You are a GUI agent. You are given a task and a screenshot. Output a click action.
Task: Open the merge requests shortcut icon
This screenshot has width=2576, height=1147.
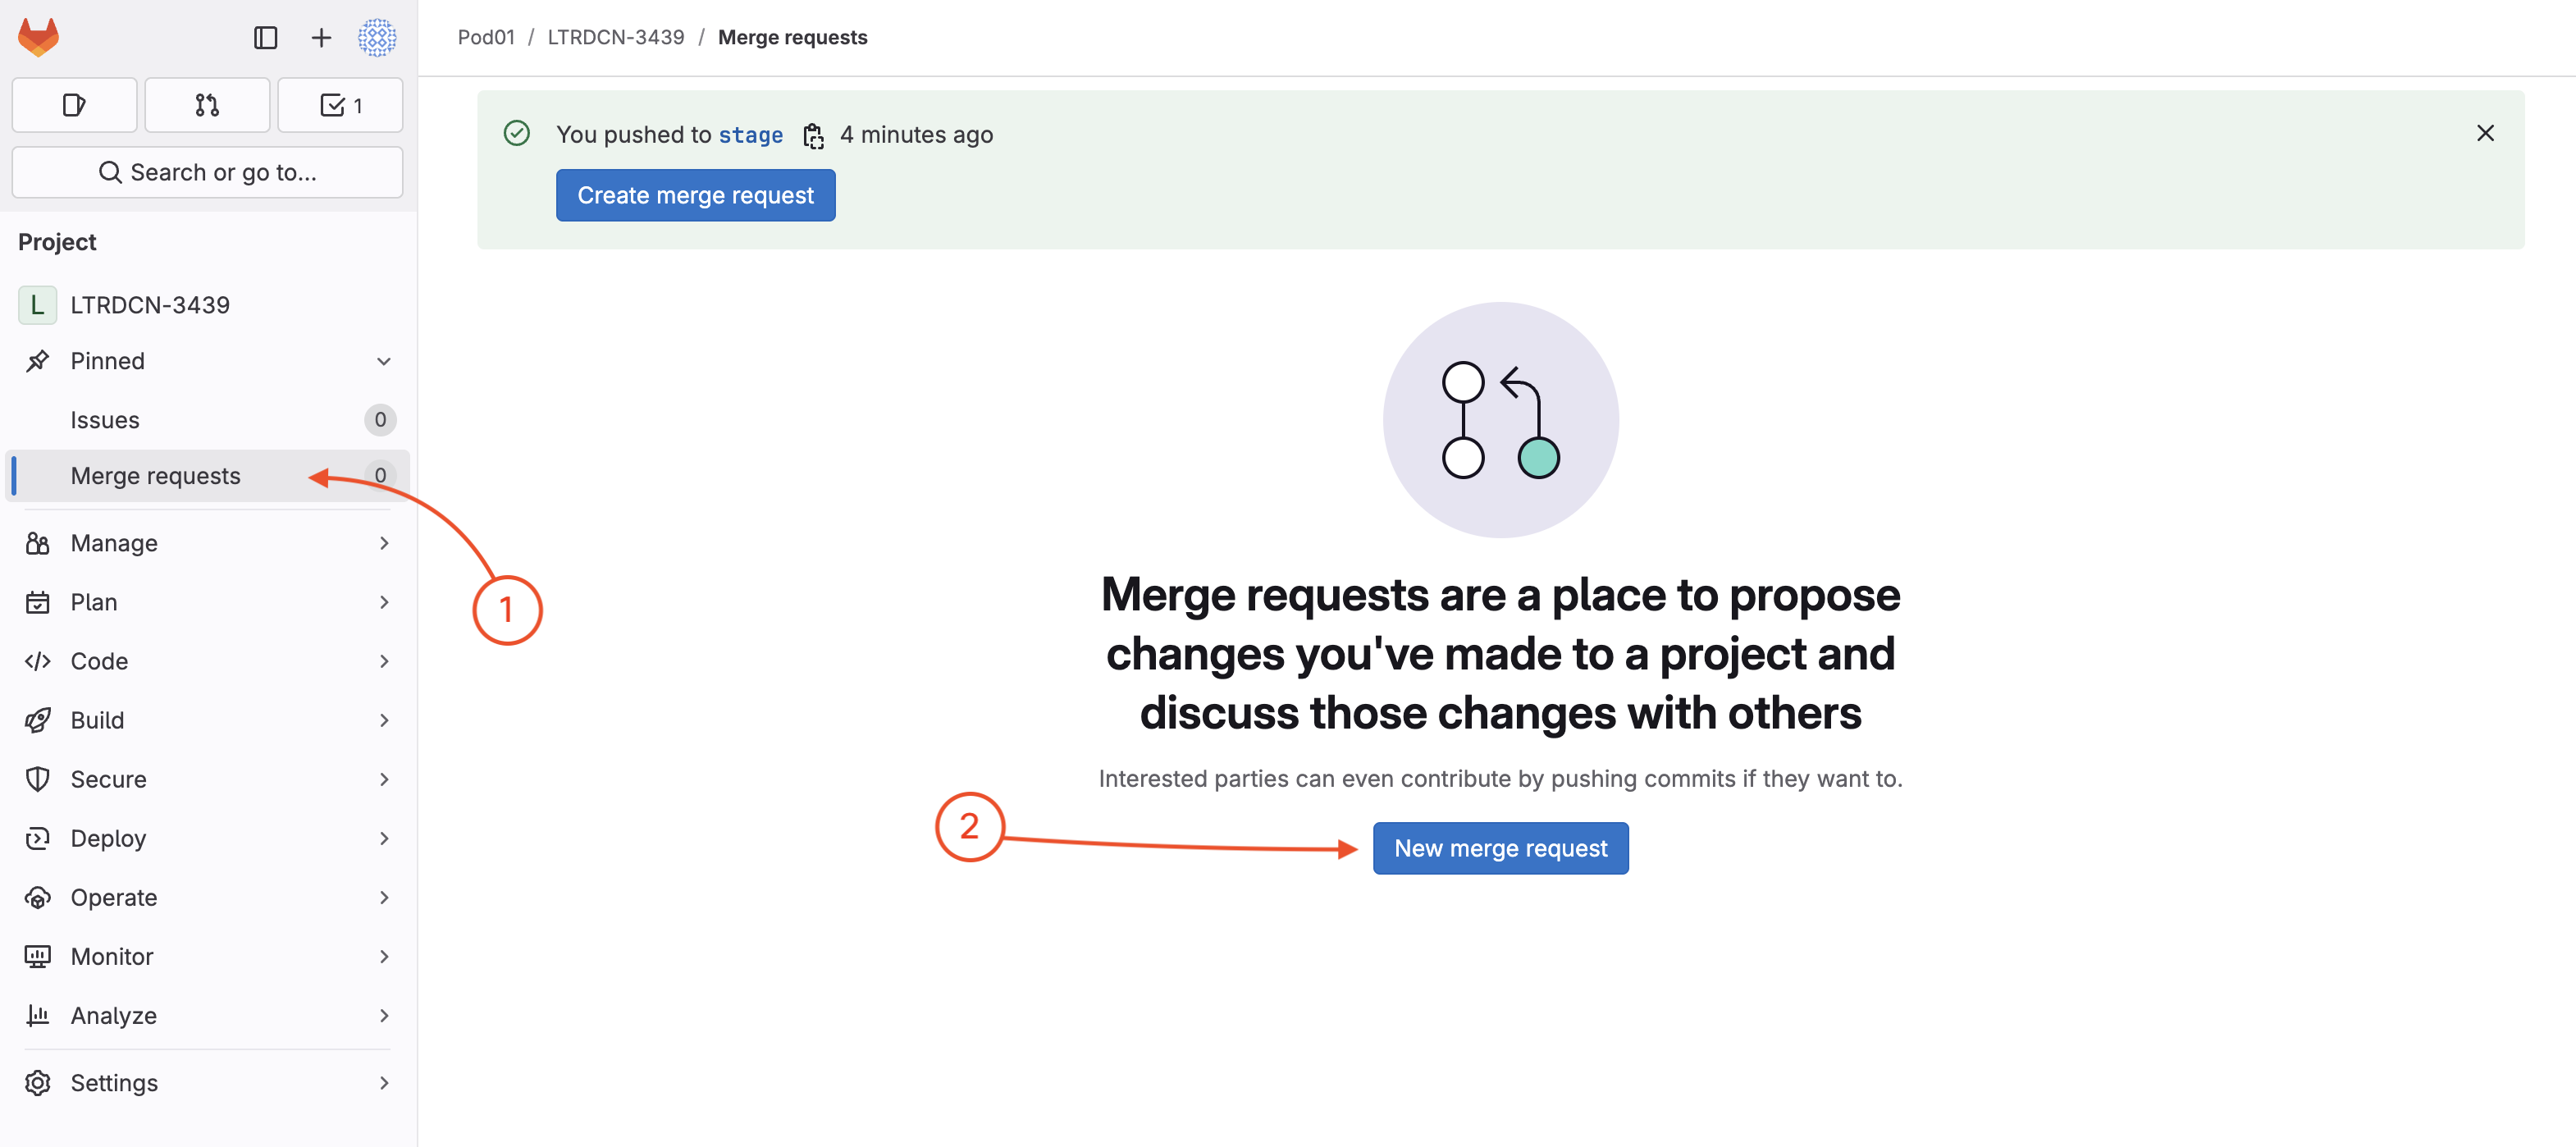point(207,105)
